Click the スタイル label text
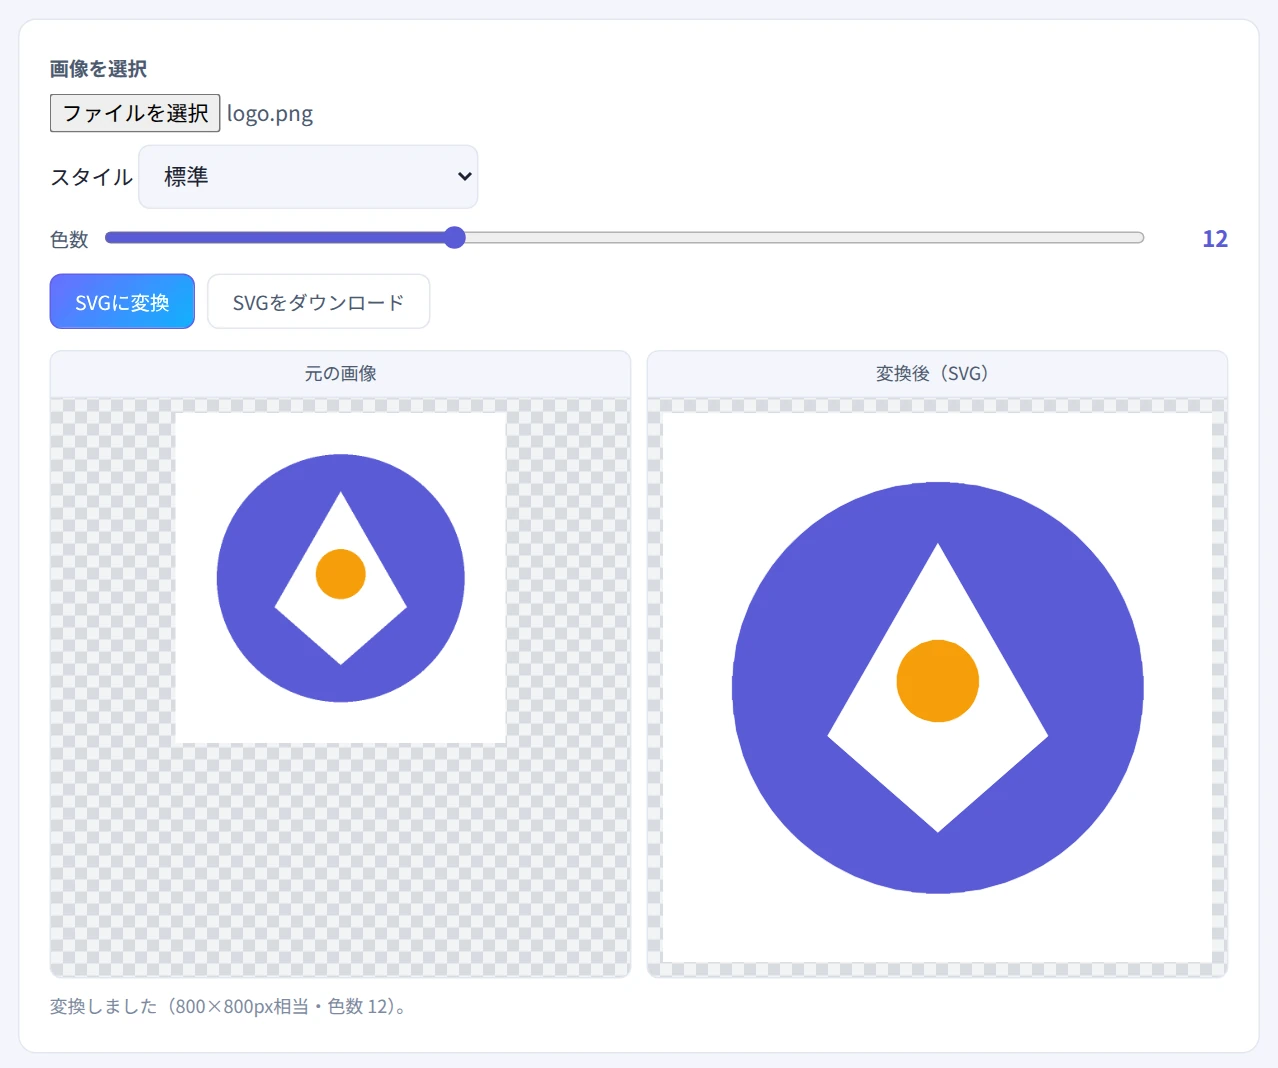The width and height of the screenshot is (1278, 1068). click(x=91, y=178)
